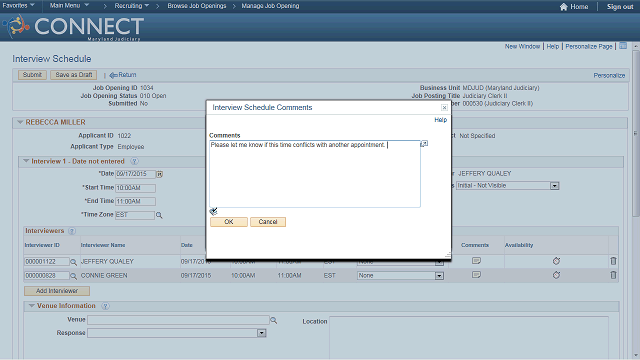Viewport: 640px width, 360px height.
Task: Collapse the REBECCA MILLER section
Action: click(x=20, y=122)
